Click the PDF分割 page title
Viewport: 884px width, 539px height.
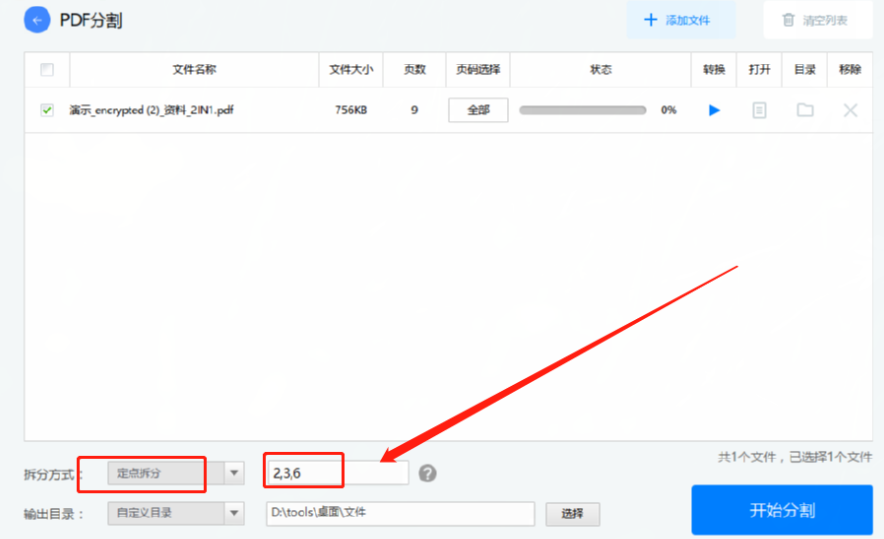[x=91, y=21]
